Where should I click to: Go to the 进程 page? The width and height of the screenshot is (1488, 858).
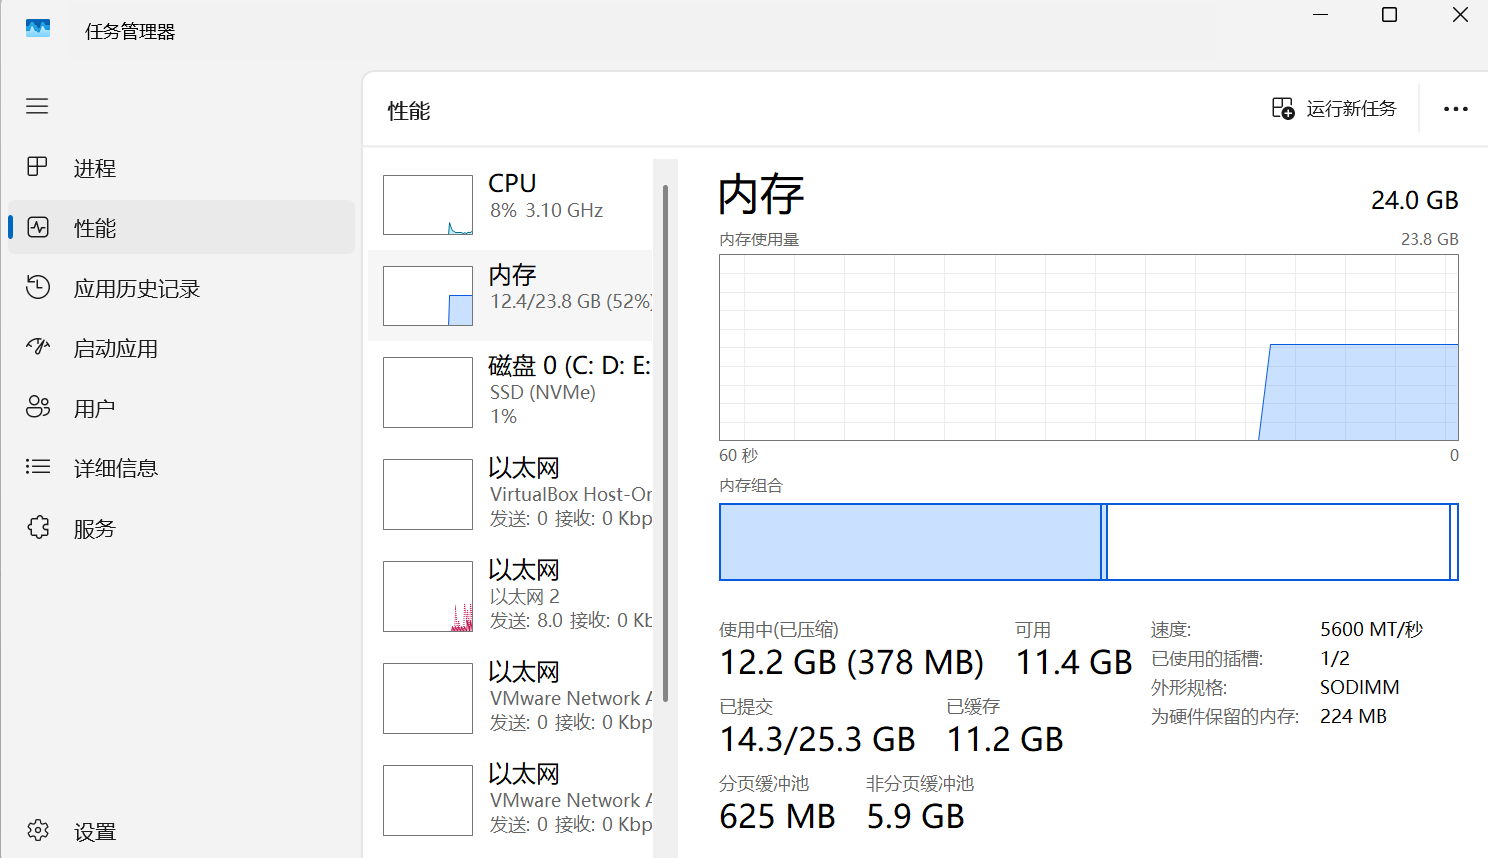click(181, 168)
